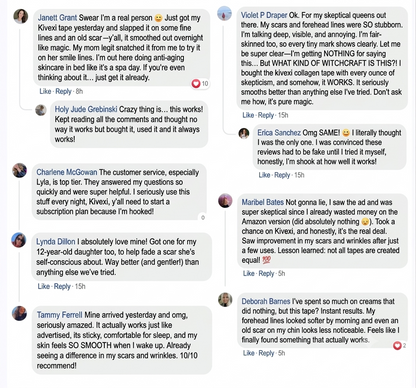
Task: Like Erica Sanchez's reply
Action: [x=264, y=175]
